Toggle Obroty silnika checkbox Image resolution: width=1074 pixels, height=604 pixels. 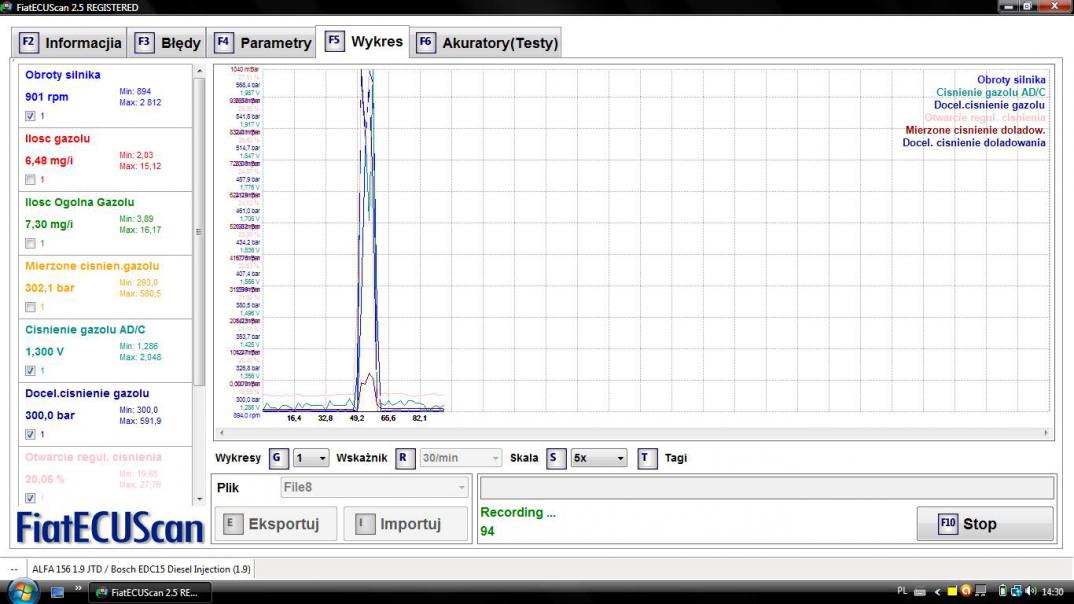30,116
